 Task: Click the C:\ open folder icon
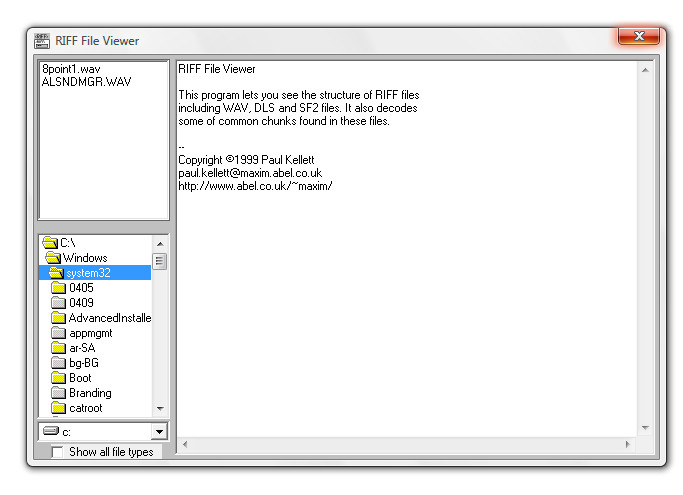tap(50, 243)
